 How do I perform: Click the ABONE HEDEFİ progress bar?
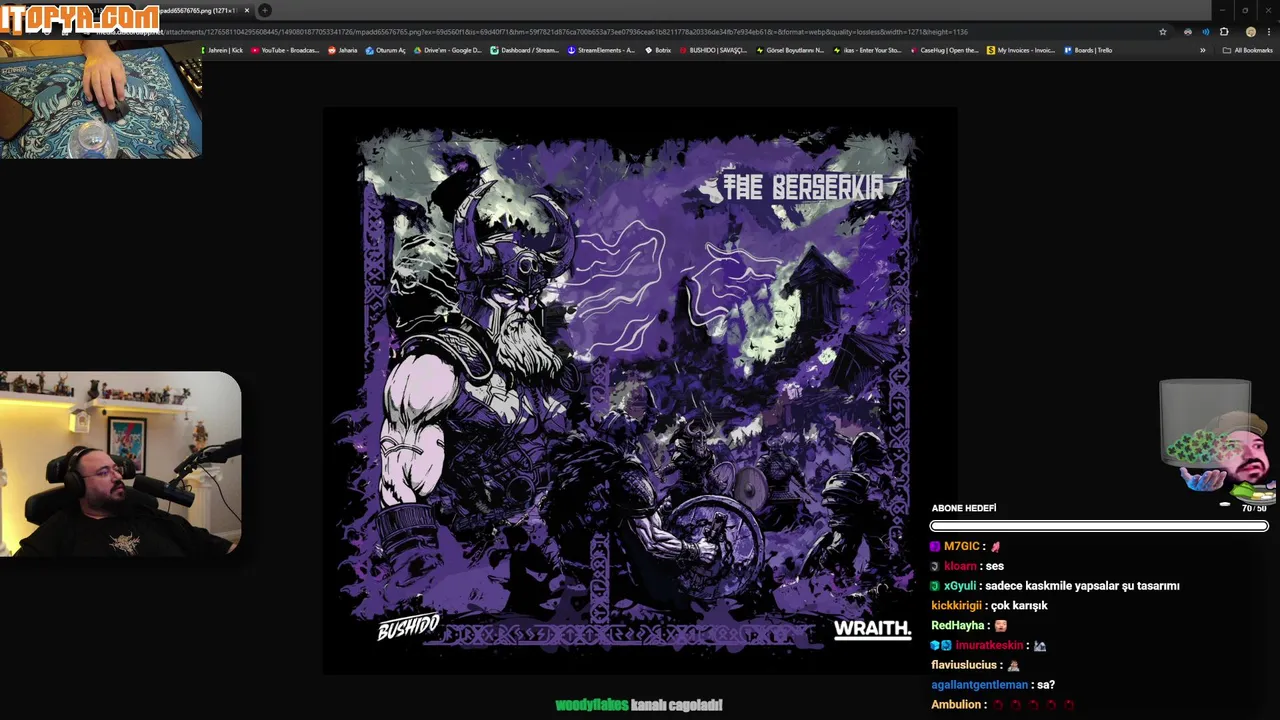click(x=1099, y=526)
